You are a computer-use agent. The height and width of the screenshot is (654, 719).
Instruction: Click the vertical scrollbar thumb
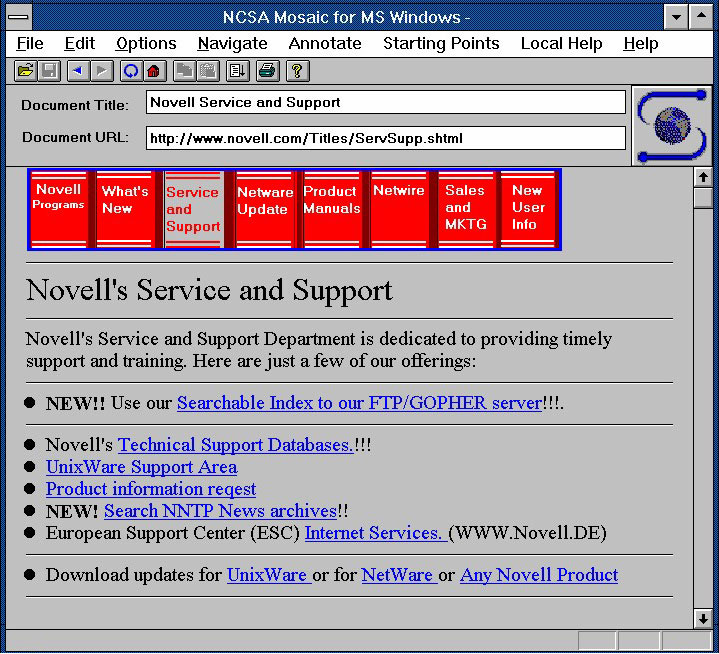pyautogui.click(x=703, y=198)
